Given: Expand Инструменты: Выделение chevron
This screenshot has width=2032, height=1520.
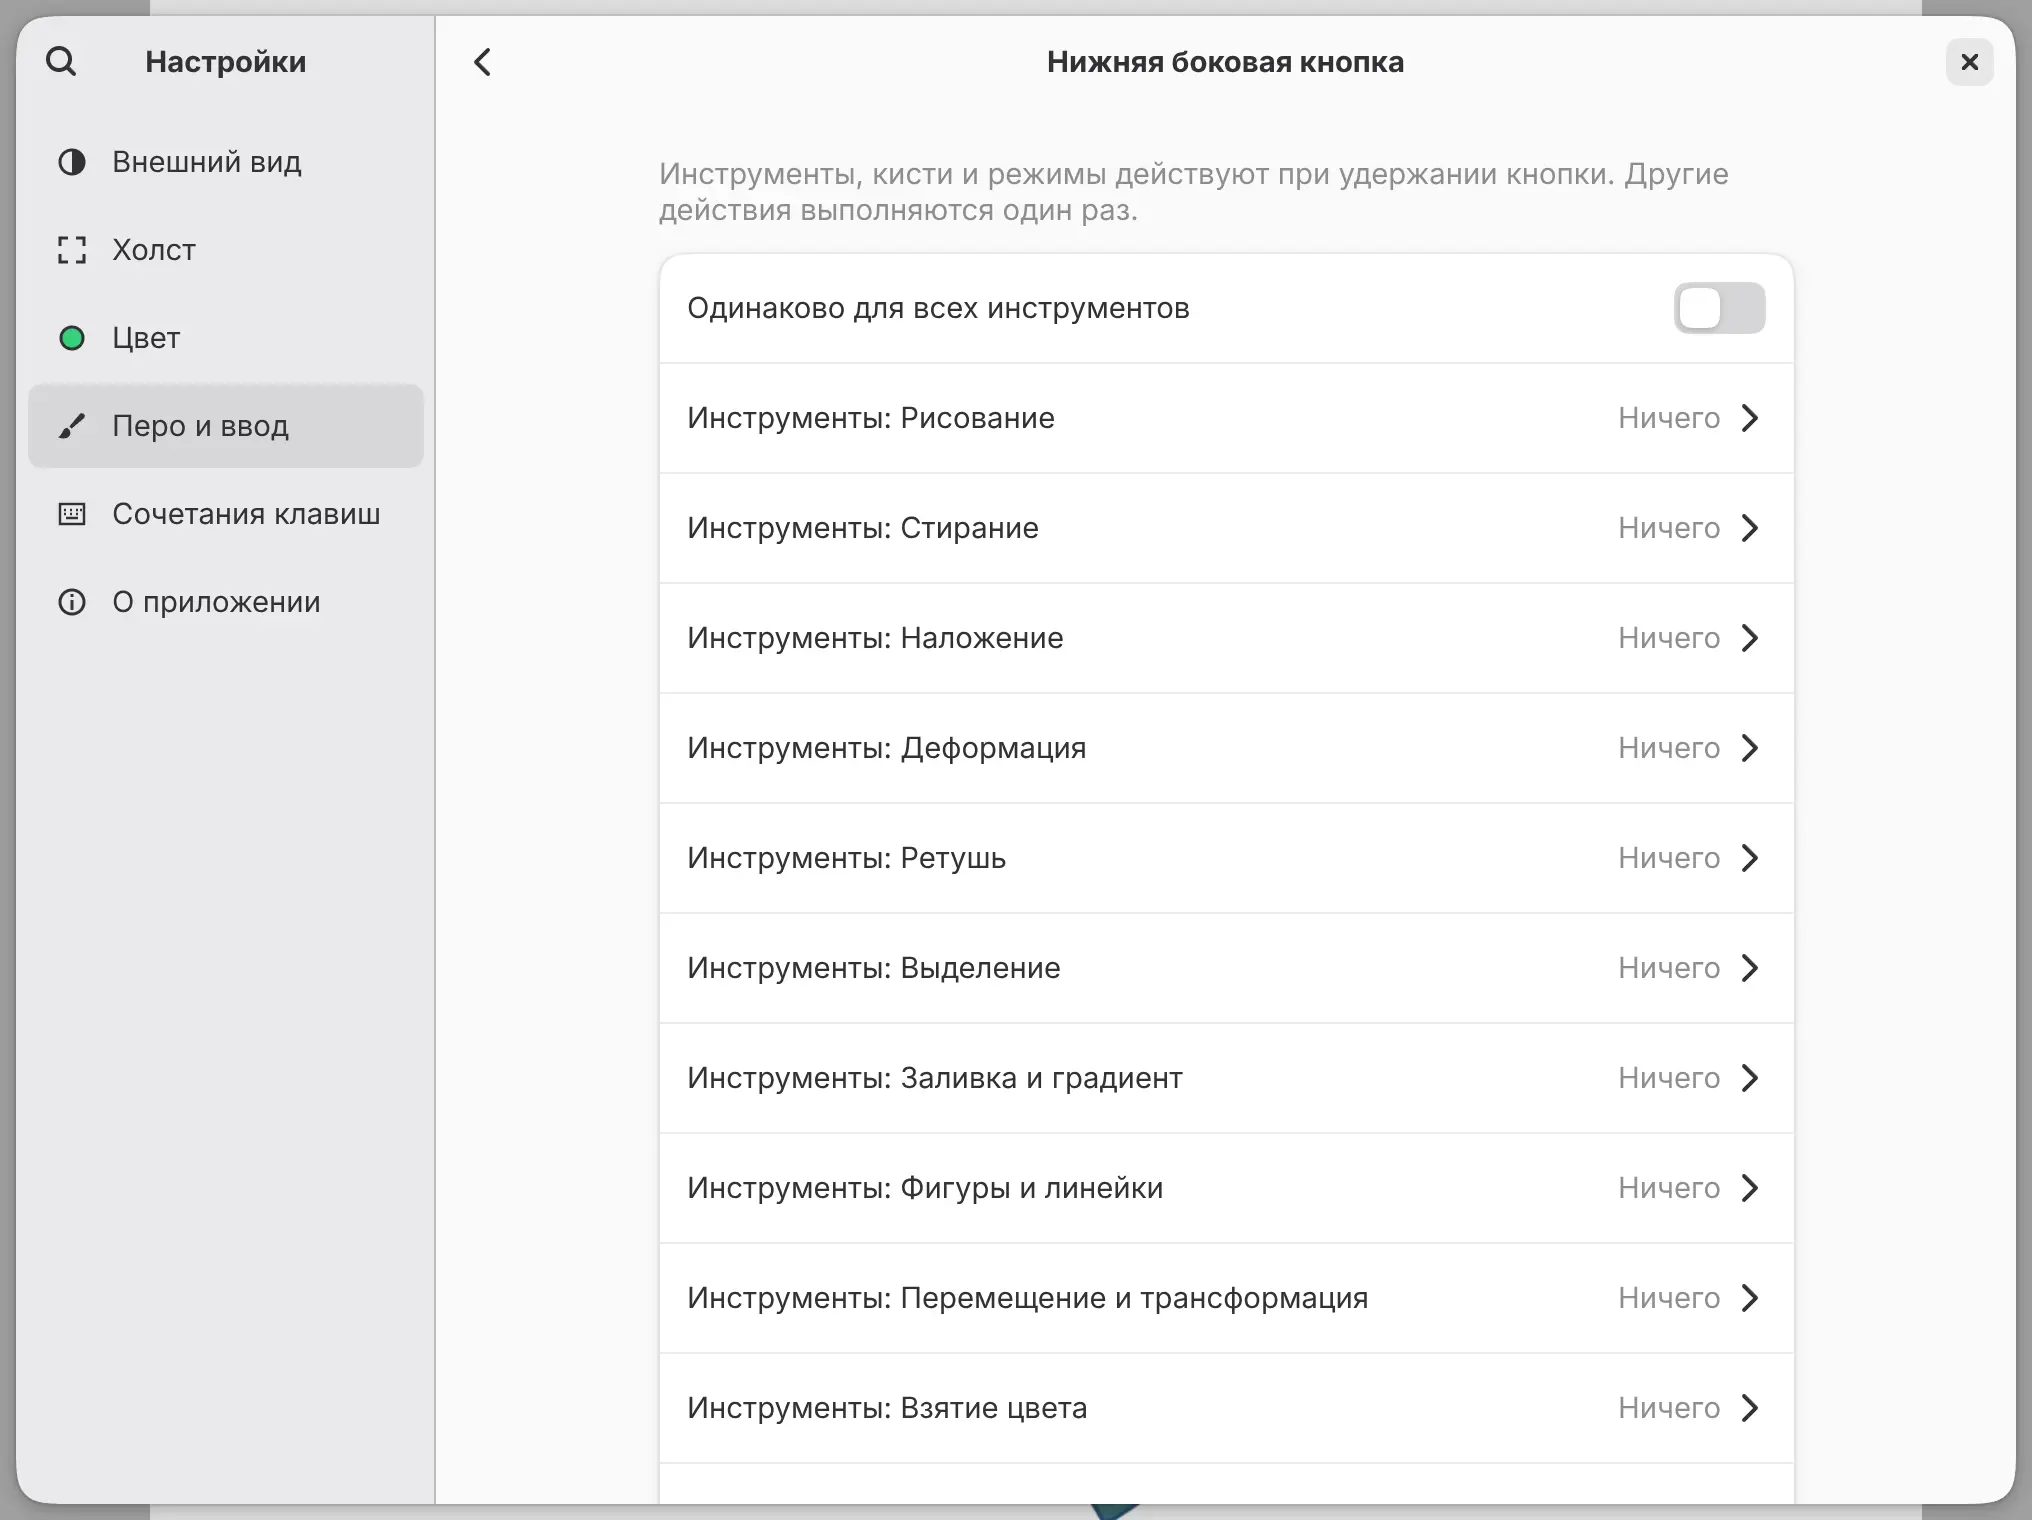Looking at the screenshot, I should coord(1749,968).
